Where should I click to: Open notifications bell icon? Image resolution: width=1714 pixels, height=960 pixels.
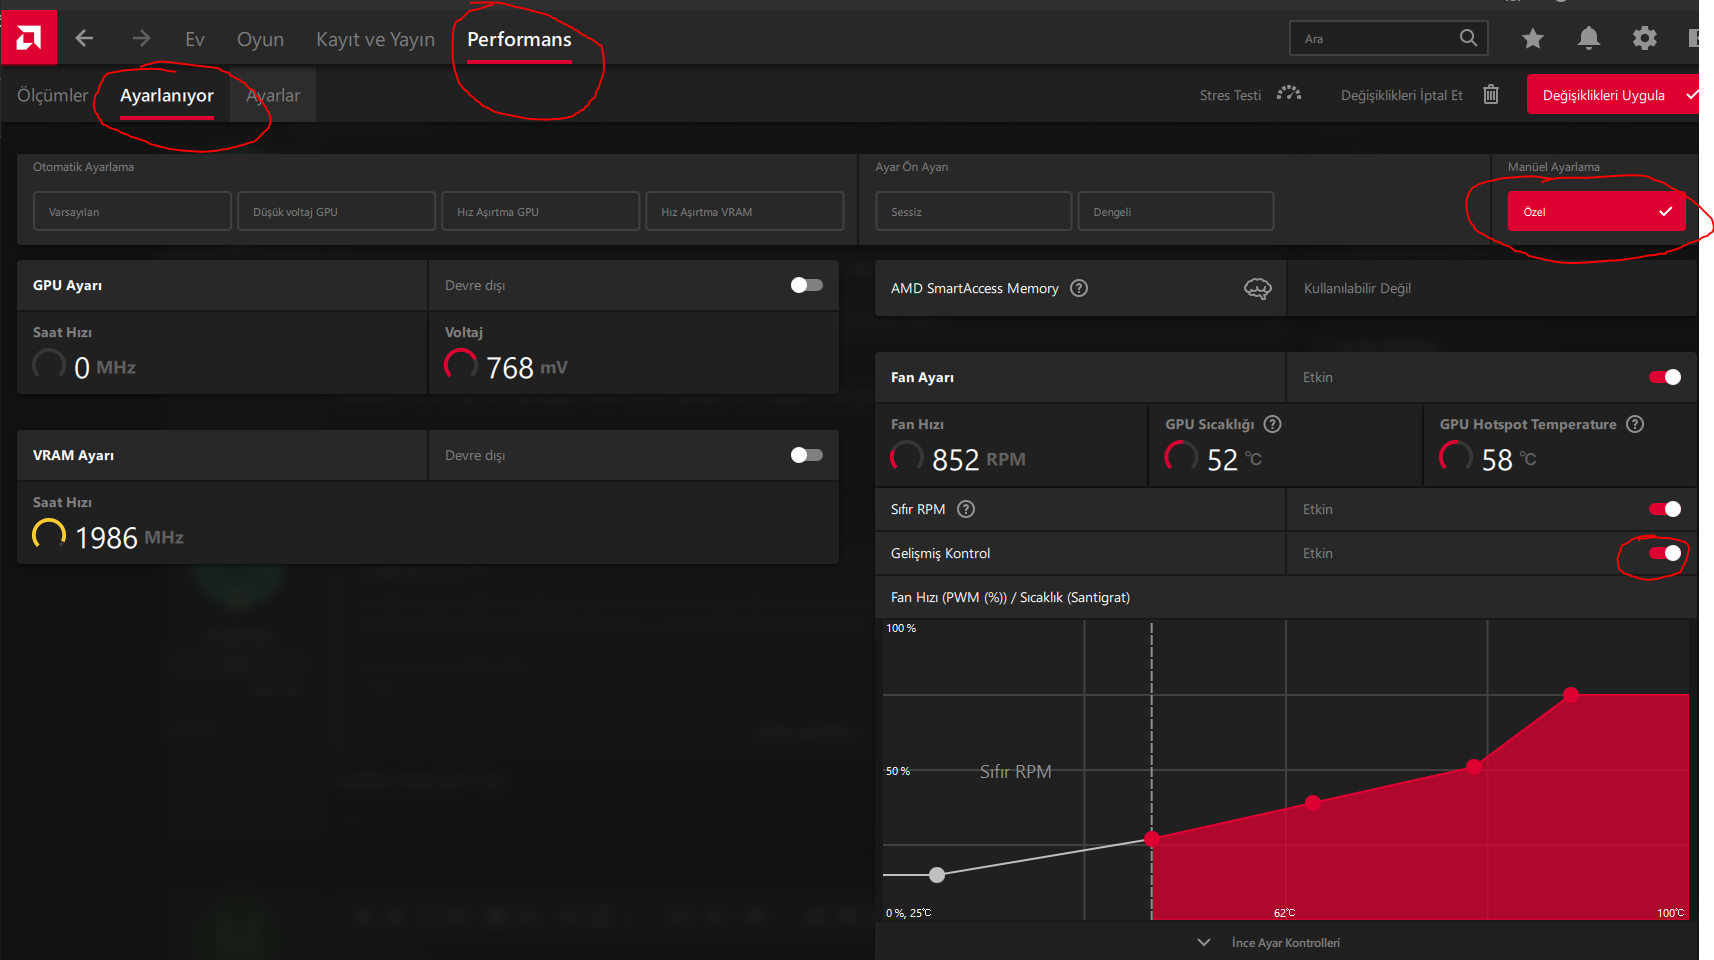[x=1588, y=38]
